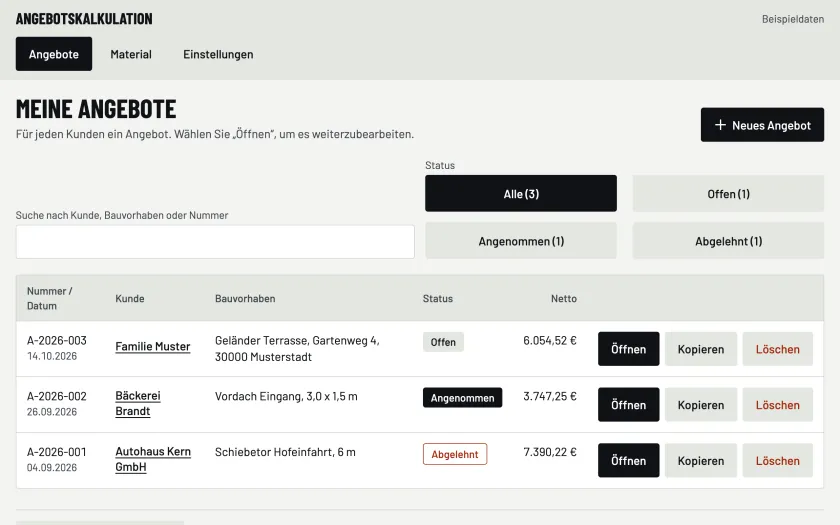Click the plus icon in Neues Angebot
The image size is (840, 525).
coord(721,125)
